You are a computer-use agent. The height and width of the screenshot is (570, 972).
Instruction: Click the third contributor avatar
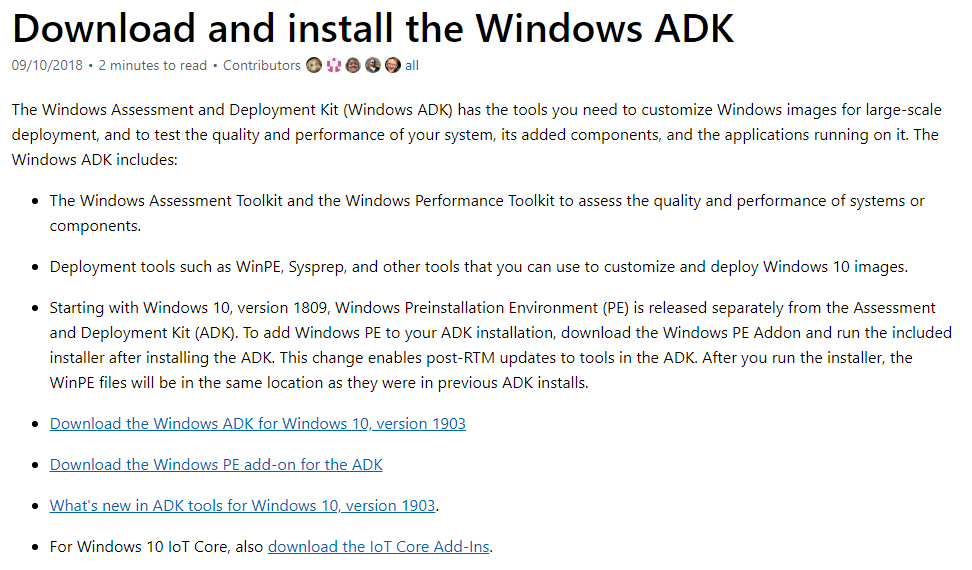point(353,65)
